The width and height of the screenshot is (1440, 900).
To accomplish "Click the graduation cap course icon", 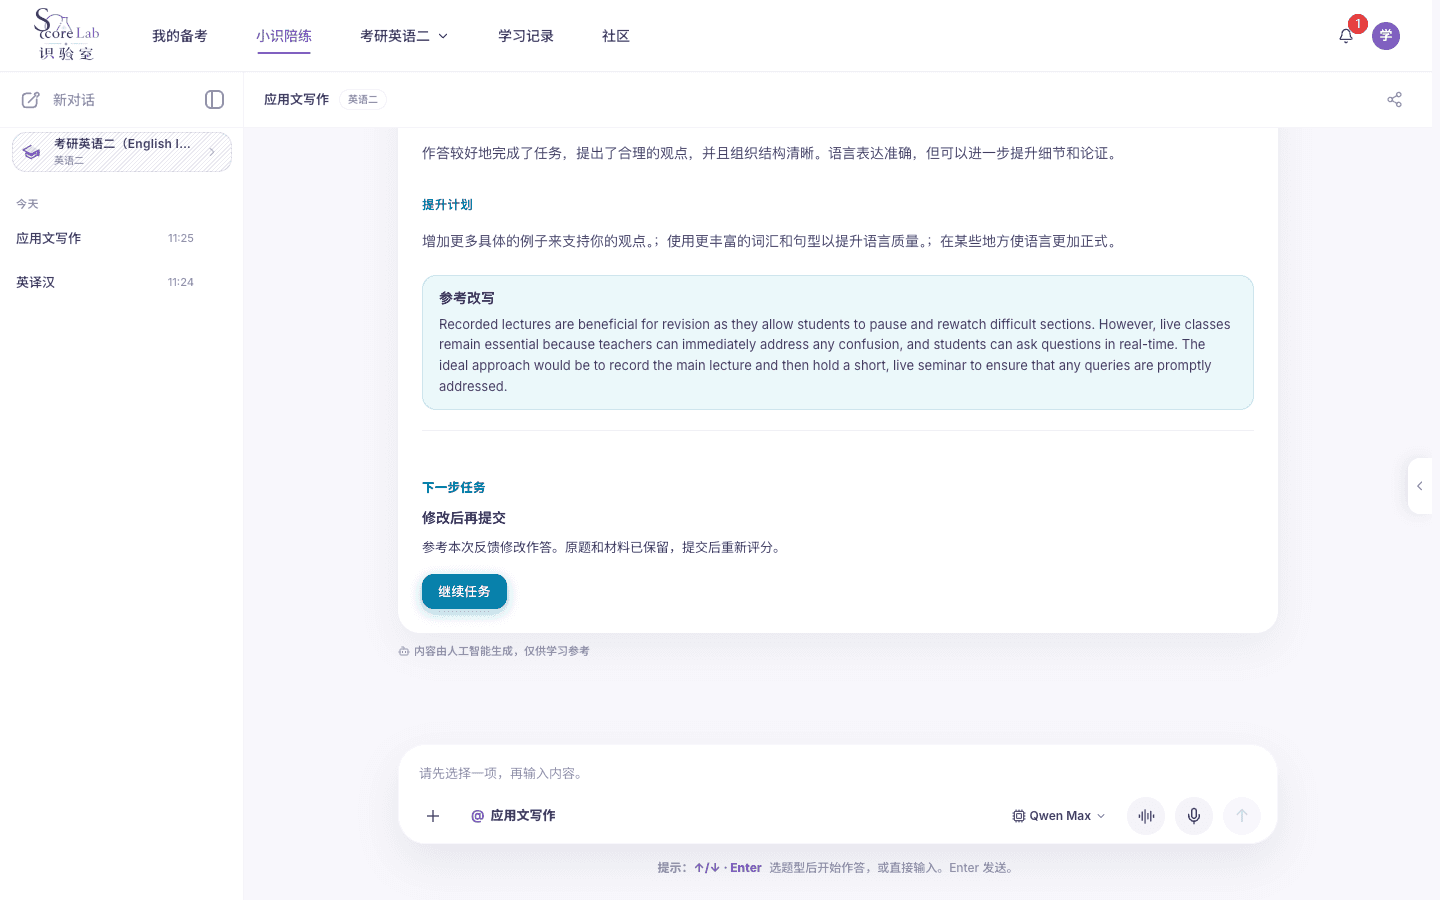I will [x=32, y=152].
